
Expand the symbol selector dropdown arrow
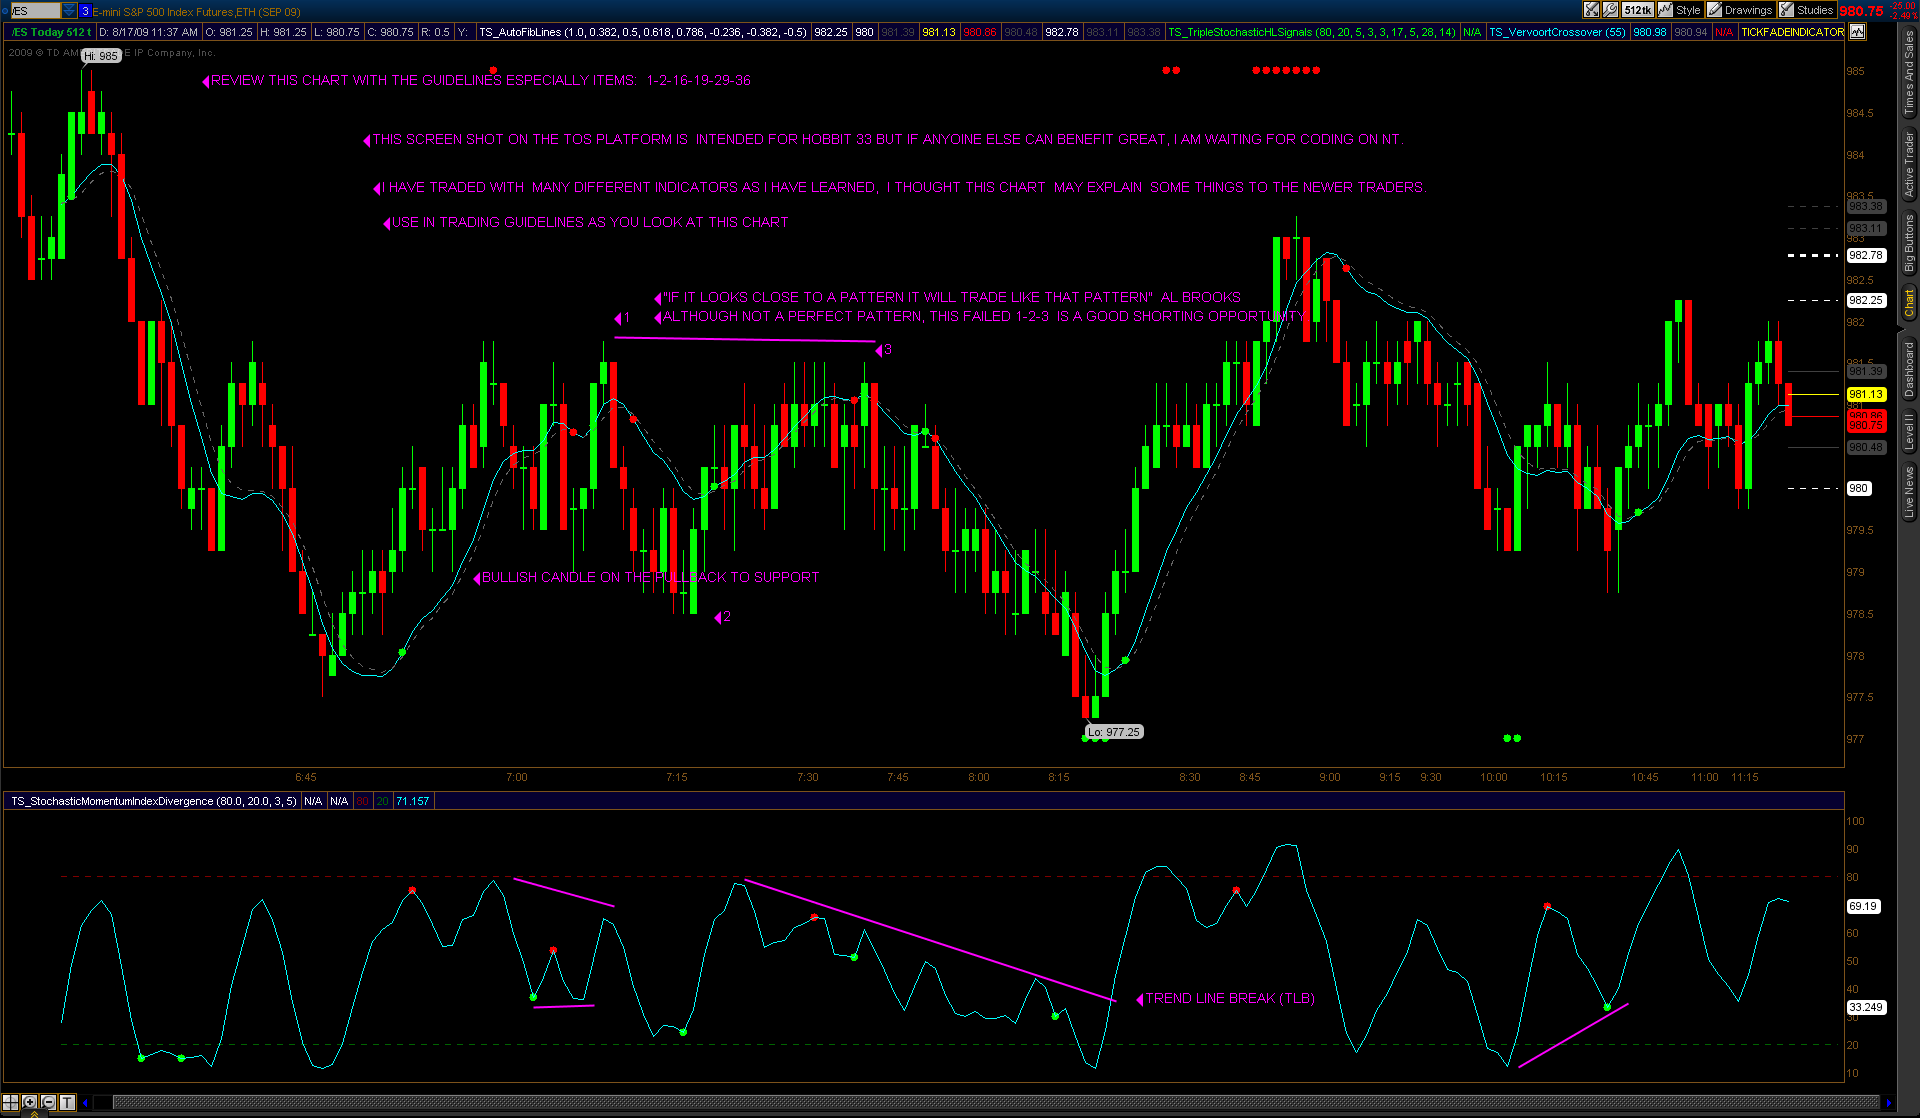coord(69,11)
